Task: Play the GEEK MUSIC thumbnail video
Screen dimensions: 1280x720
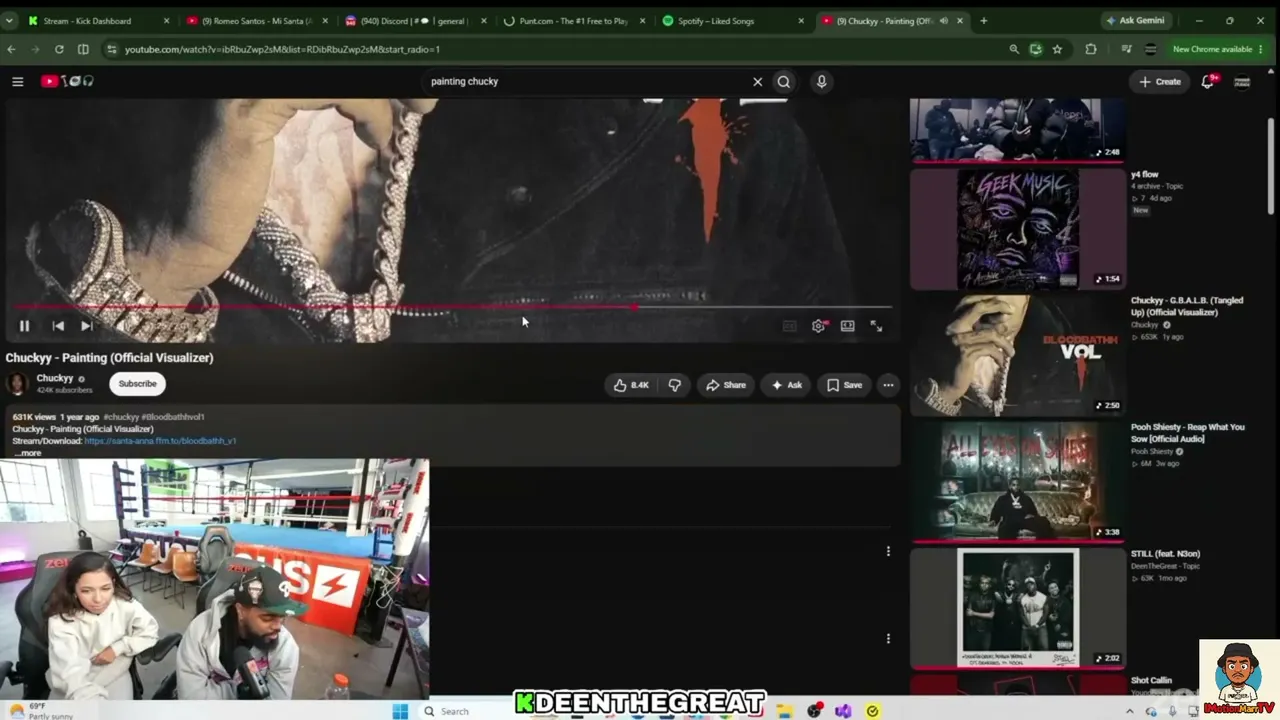Action: (1018, 229)
